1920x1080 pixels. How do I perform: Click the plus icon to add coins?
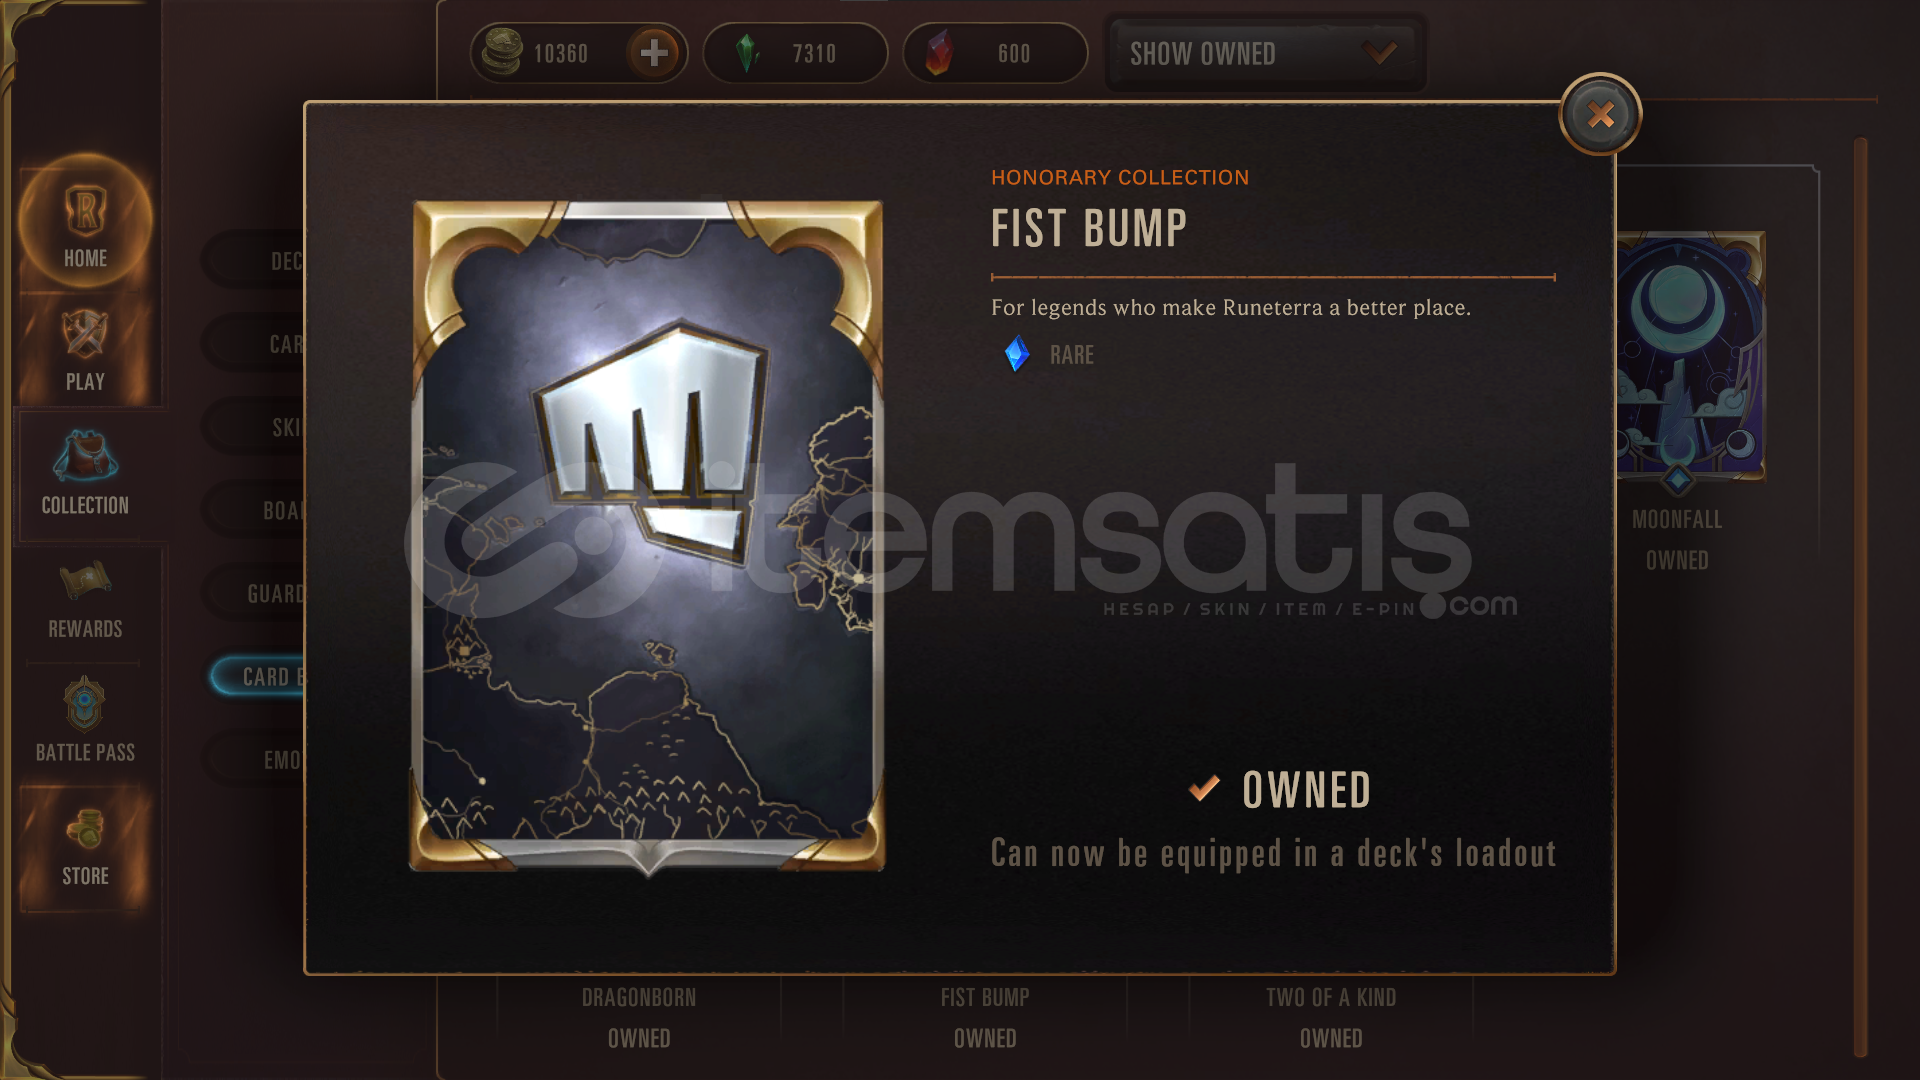coord(654,53)
